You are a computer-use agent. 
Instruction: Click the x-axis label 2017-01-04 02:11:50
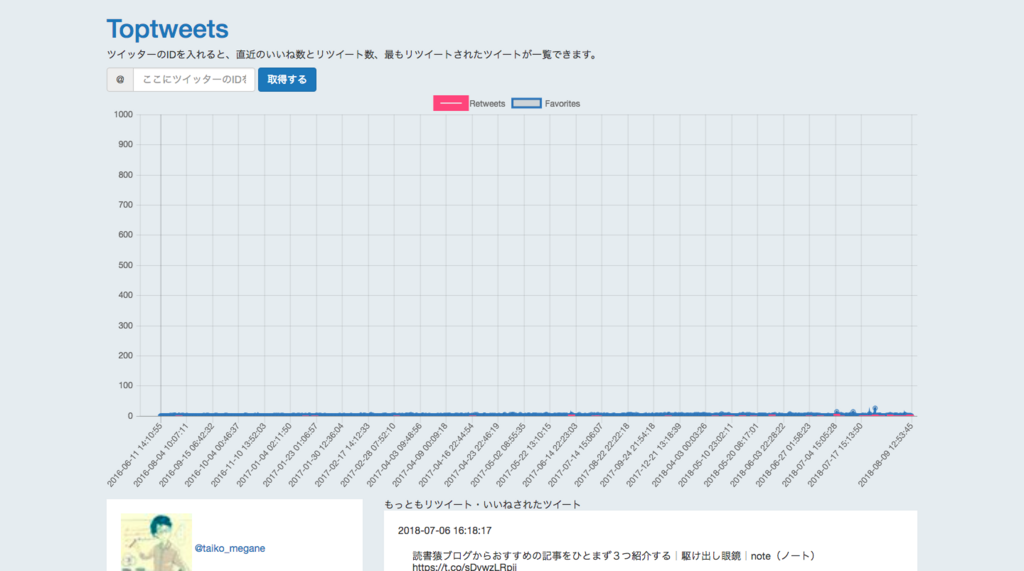tap(264, 455)
